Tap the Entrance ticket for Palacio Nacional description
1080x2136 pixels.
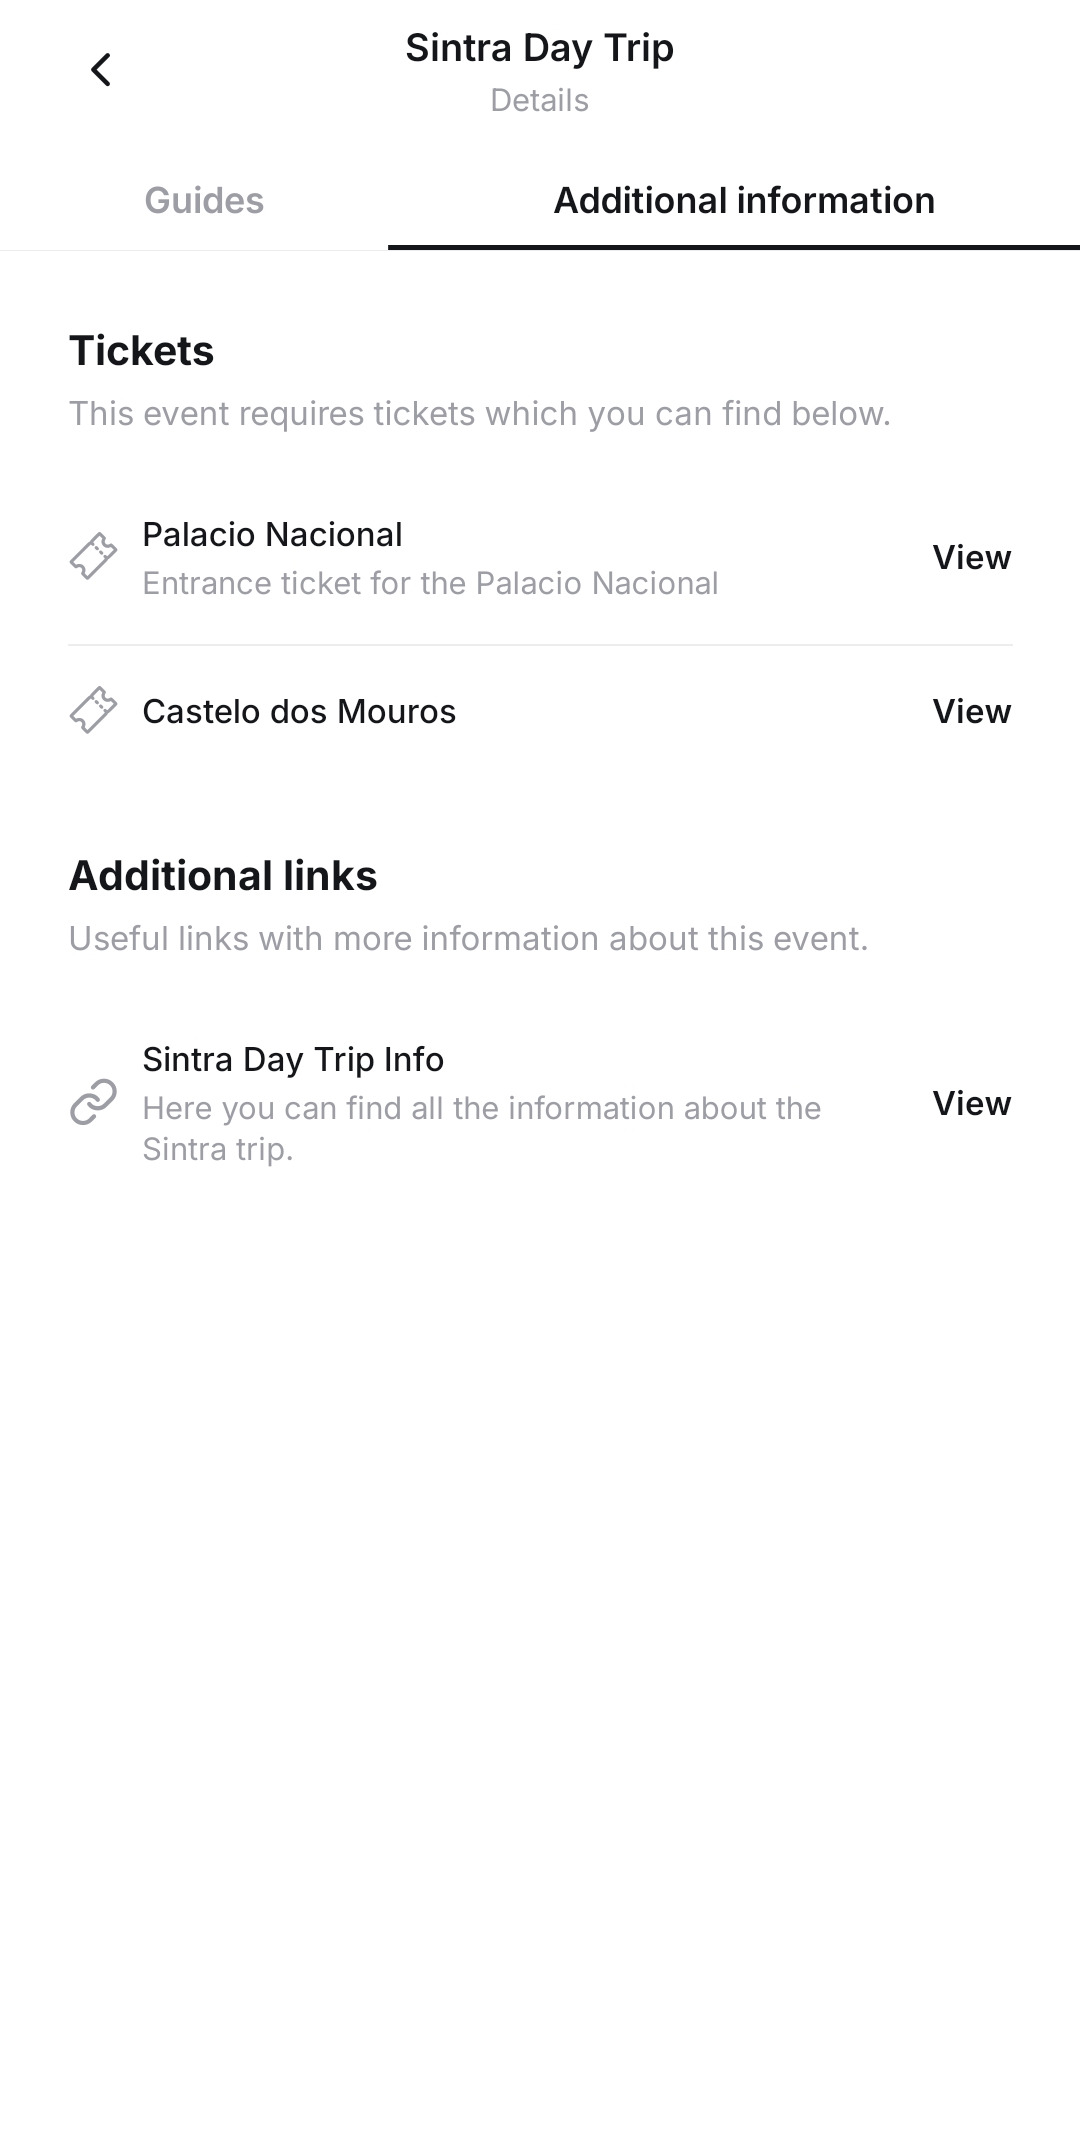pos(430,584)
